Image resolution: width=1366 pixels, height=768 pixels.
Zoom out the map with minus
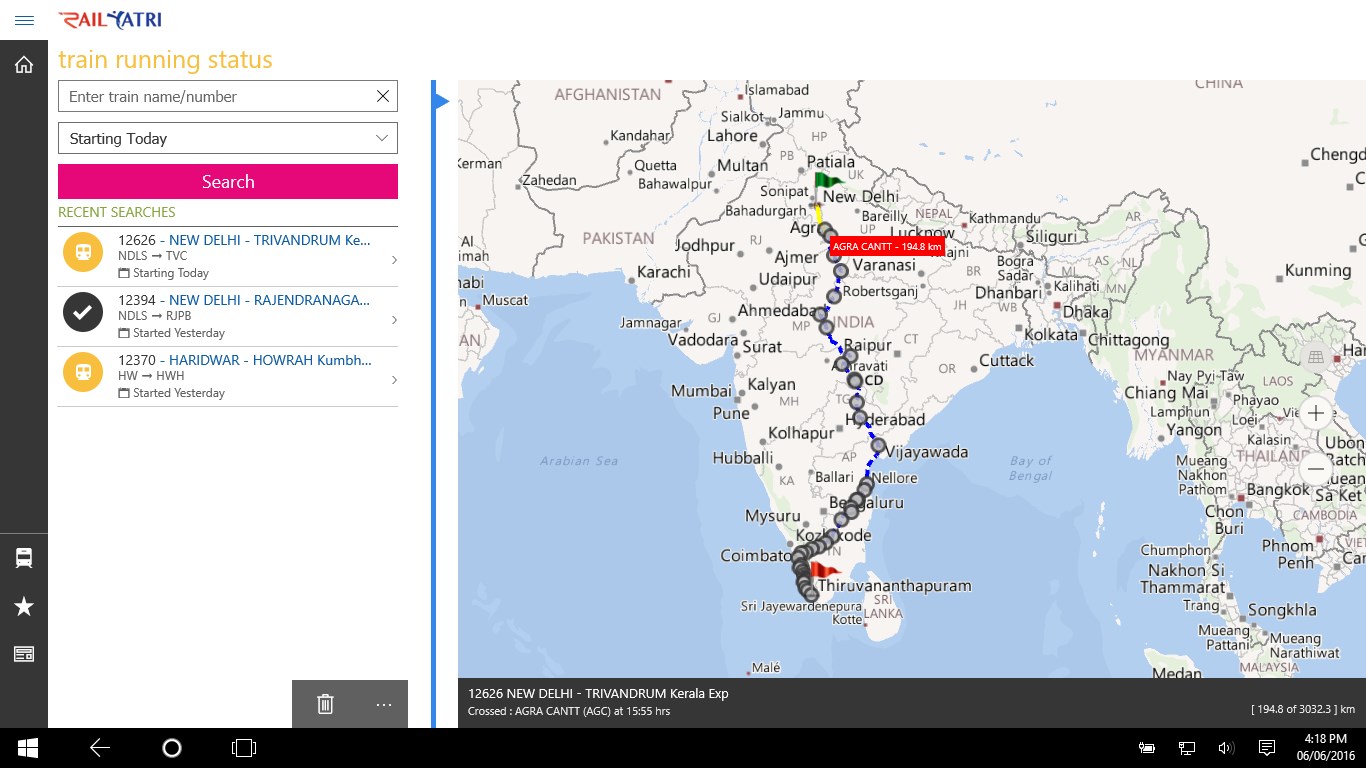click(1316, 468)
